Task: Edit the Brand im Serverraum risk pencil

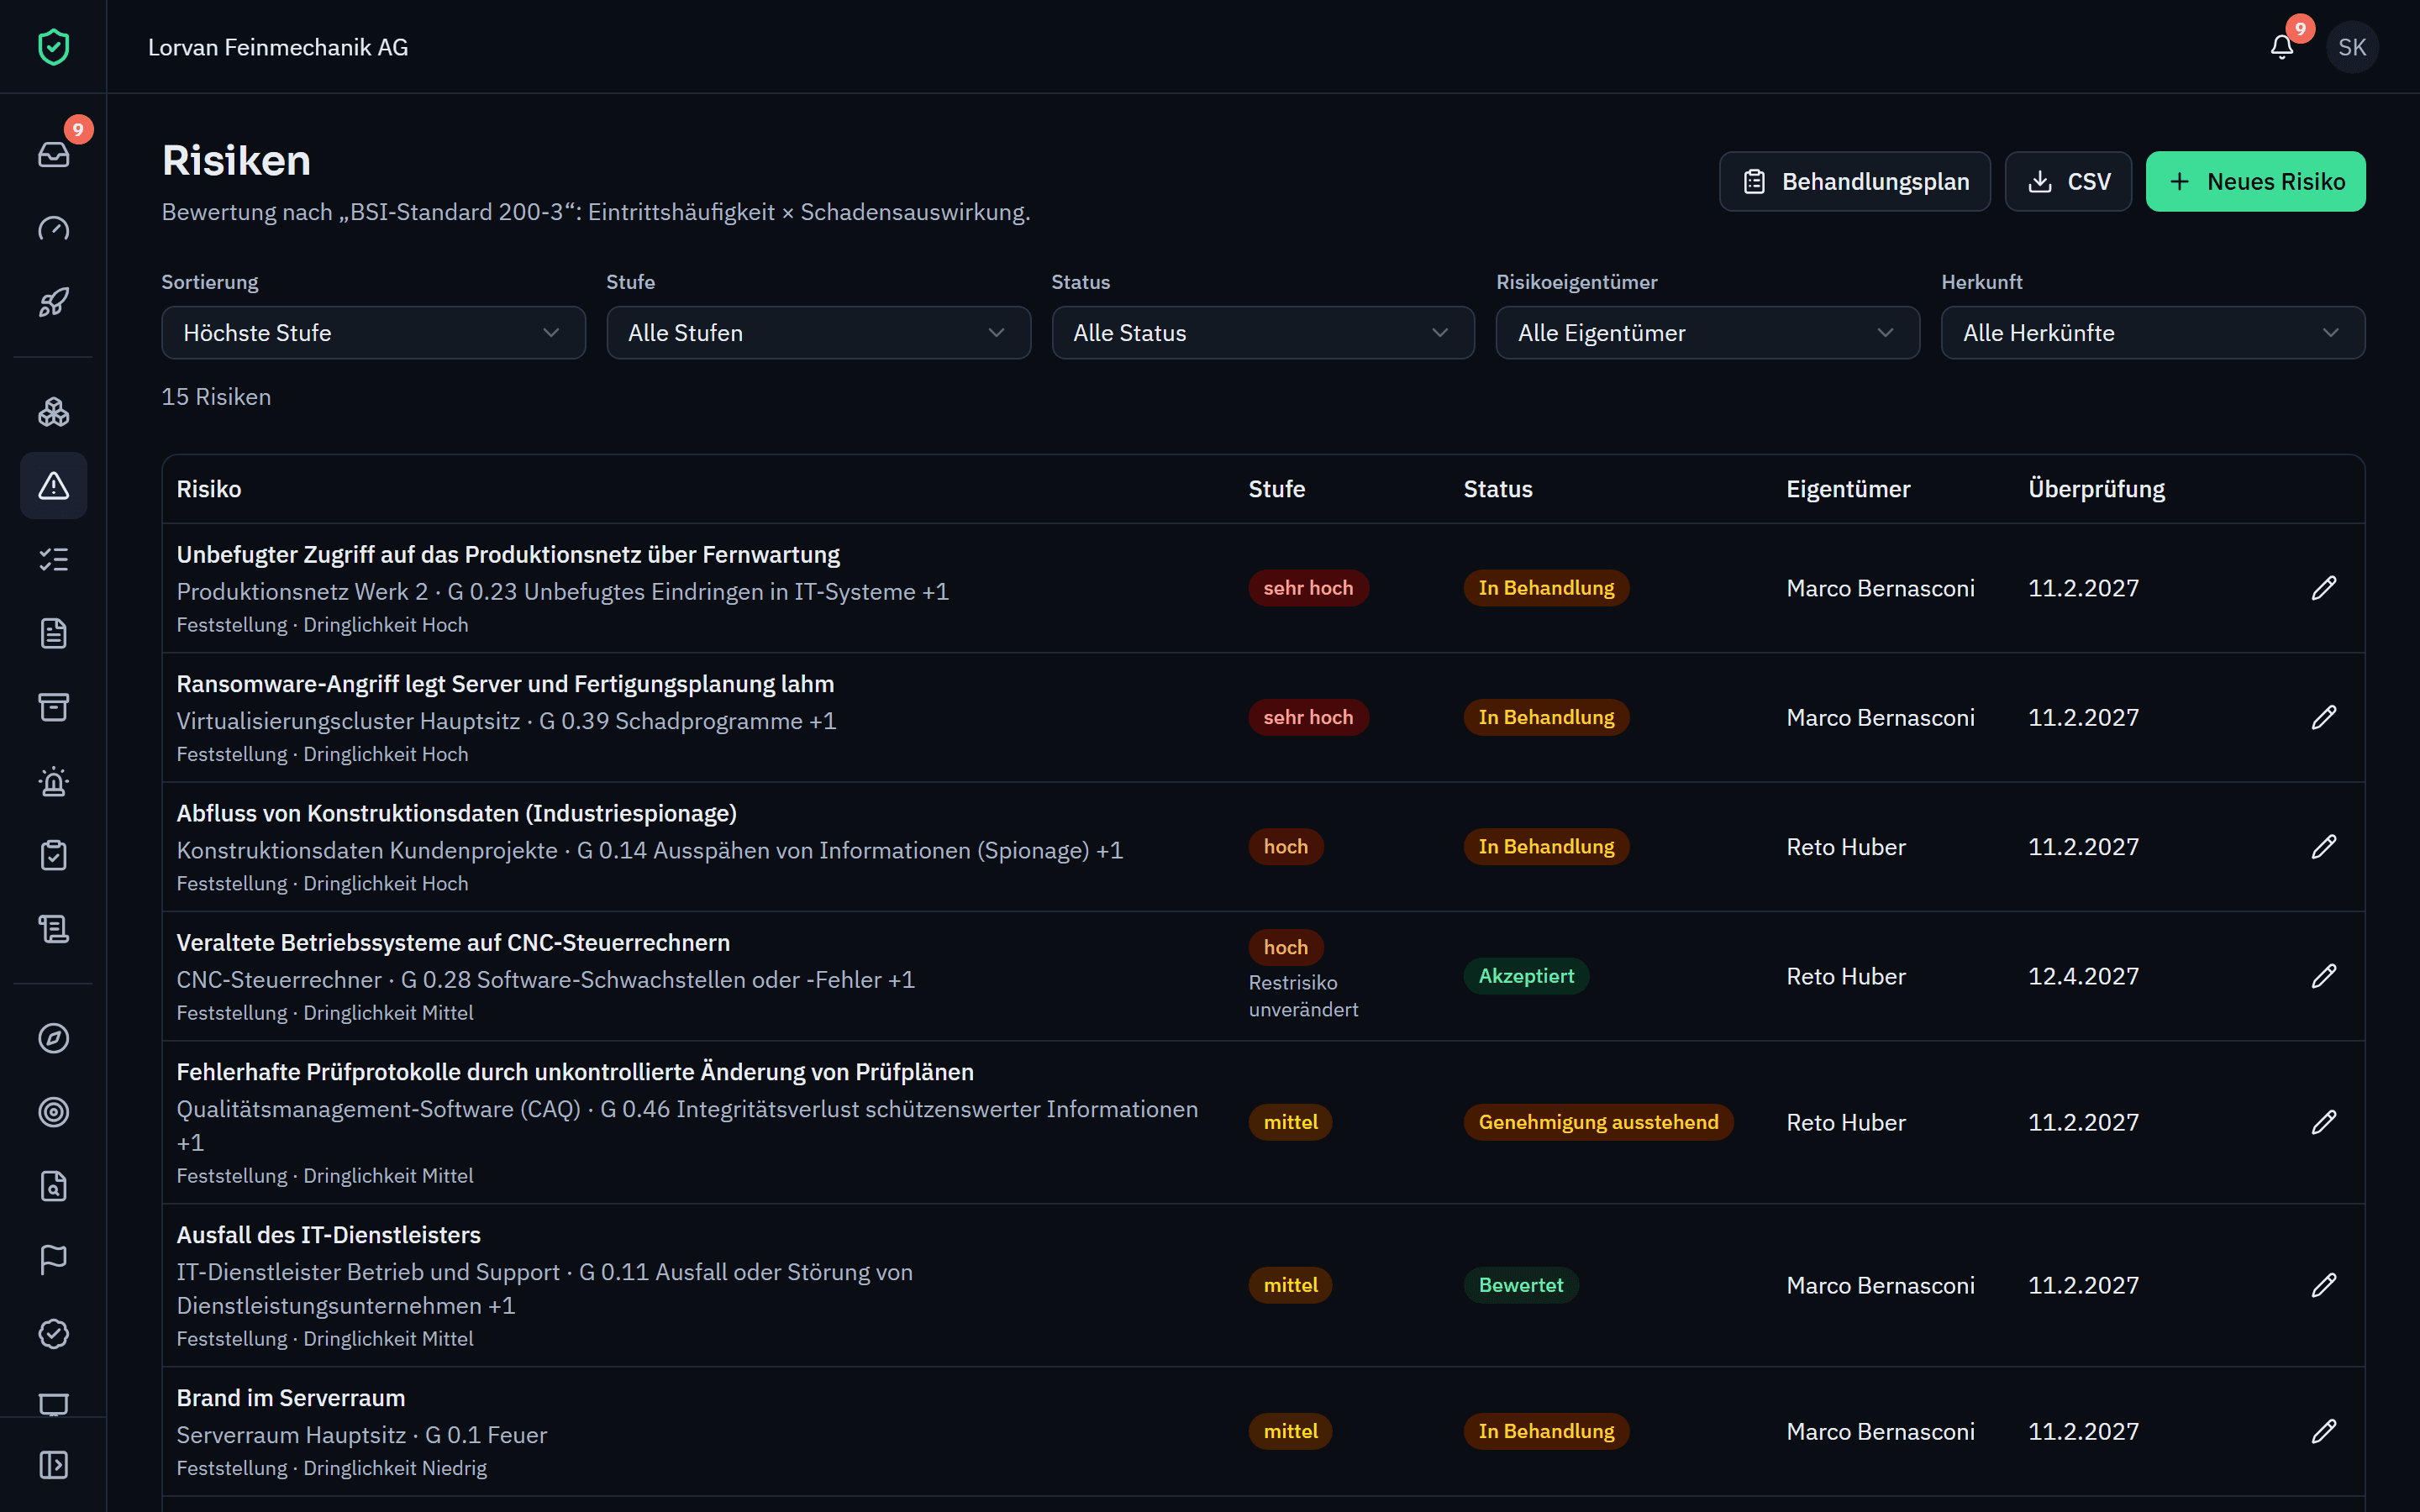Action: pyautogui.click(x=2324, y=1431)
